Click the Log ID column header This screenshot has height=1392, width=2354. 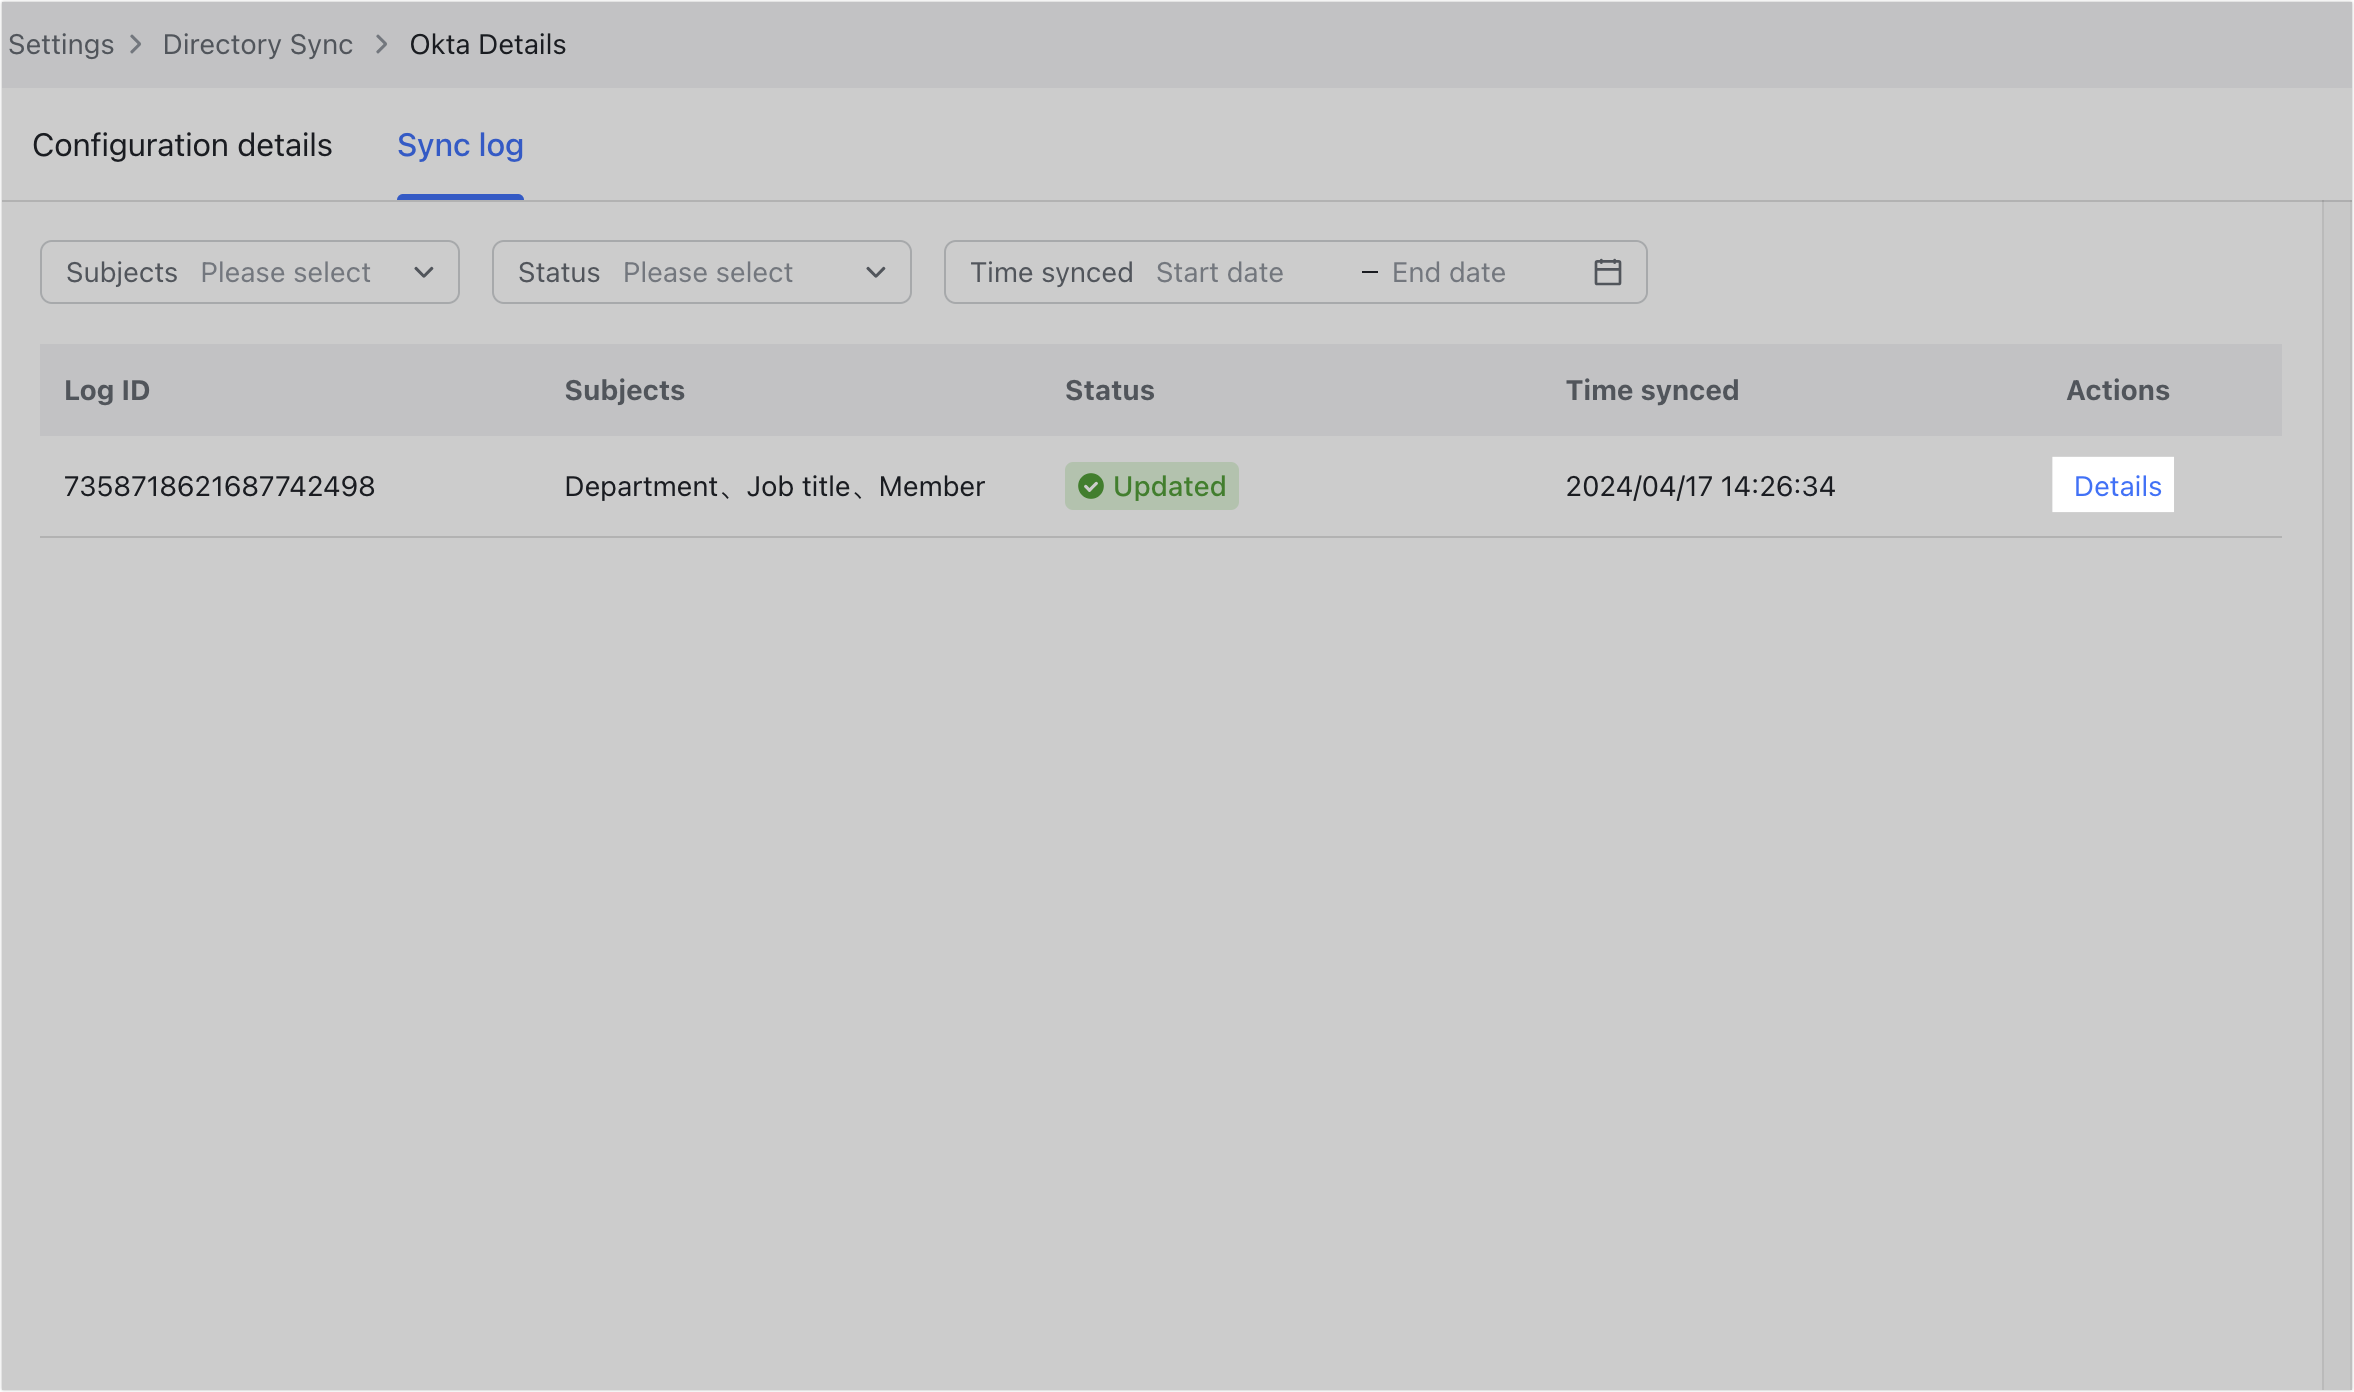[x=106, y=390]
